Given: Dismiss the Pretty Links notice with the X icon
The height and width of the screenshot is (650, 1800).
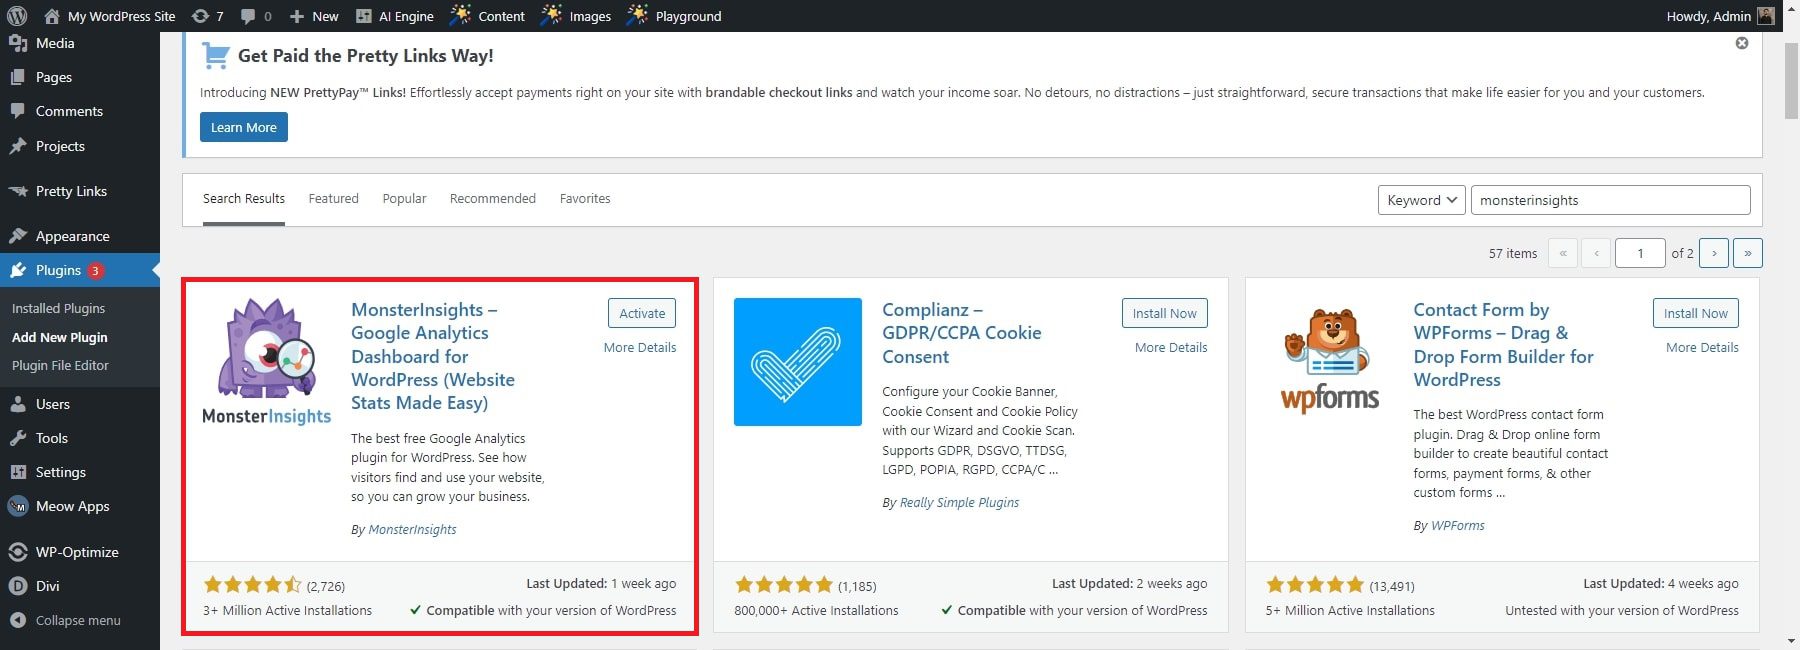Looking at the screenshot, I should click(1742, 43).
